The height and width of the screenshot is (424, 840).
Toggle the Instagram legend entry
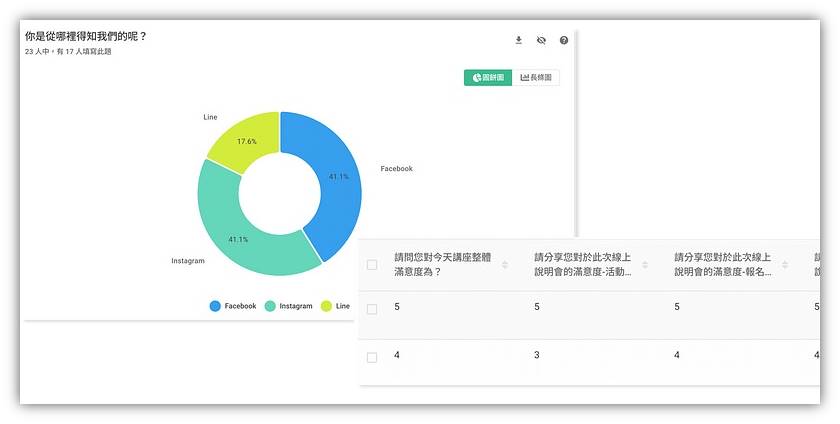click(x=289, y=306)
